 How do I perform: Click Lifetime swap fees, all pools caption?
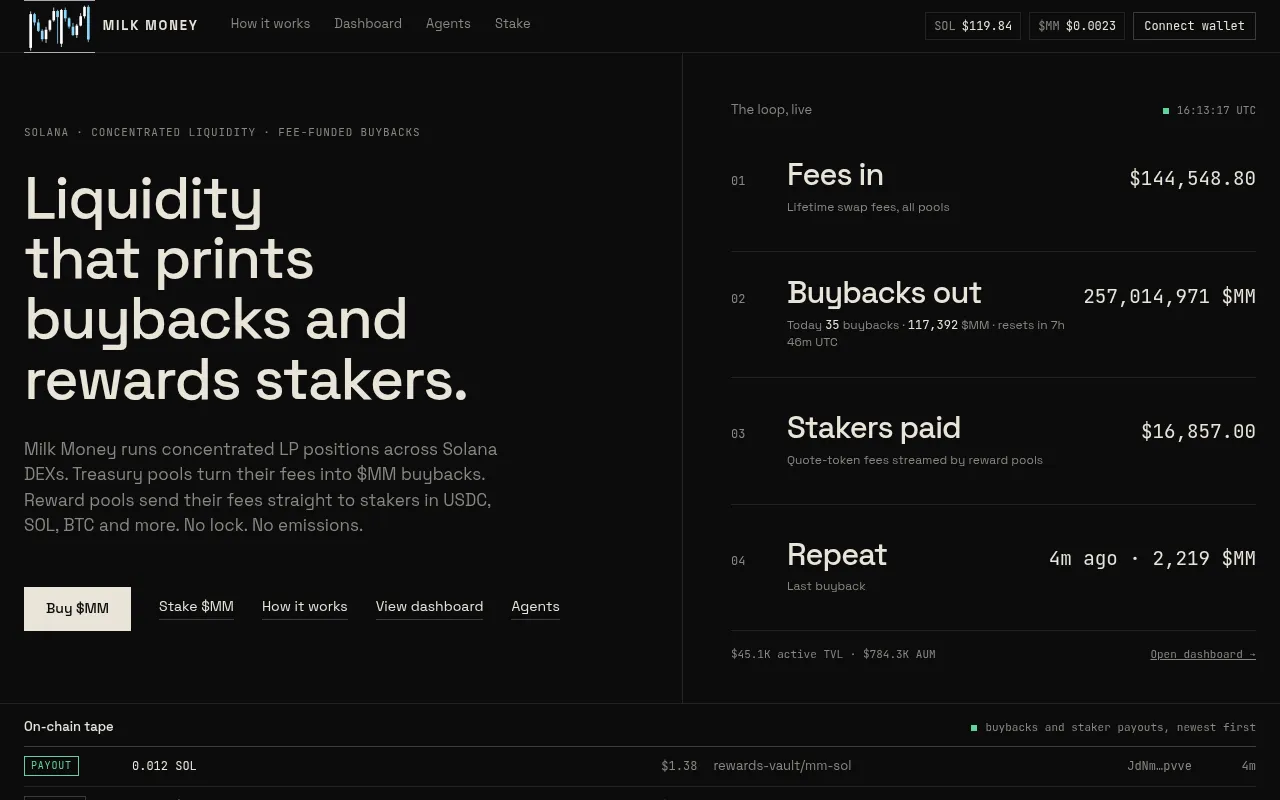(868, 207)
